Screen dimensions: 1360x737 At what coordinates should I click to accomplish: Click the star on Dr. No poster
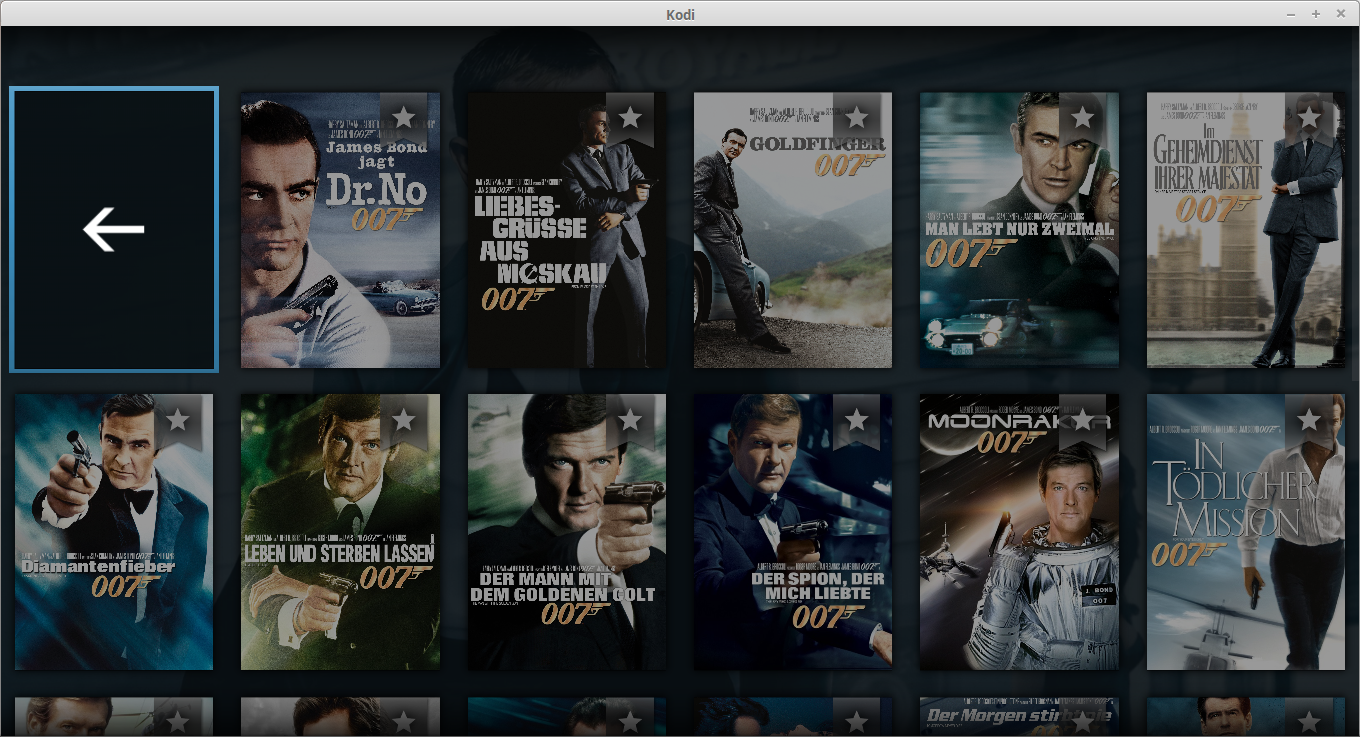pyautogui.click(x=403, y=118)
